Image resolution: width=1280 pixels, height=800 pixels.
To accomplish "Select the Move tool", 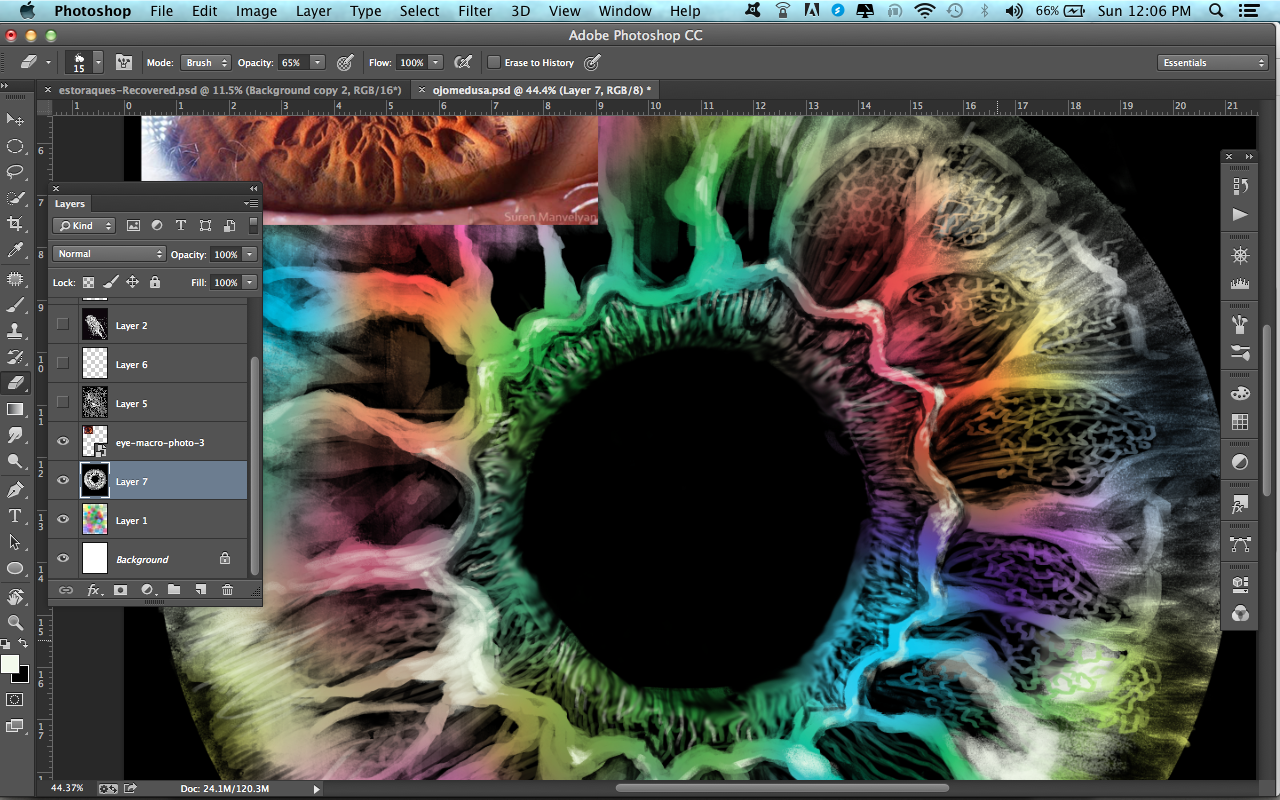I will click(15, 120).
